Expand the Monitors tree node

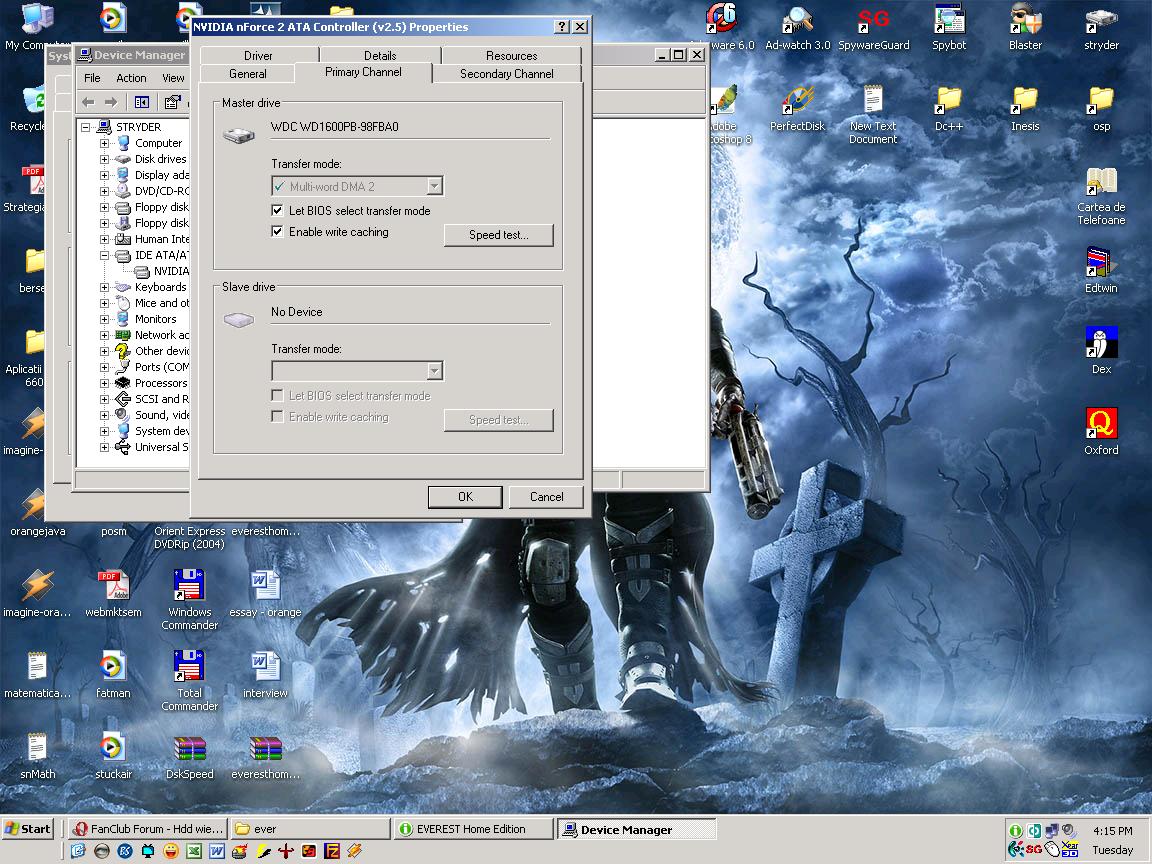tap(104, 320)
